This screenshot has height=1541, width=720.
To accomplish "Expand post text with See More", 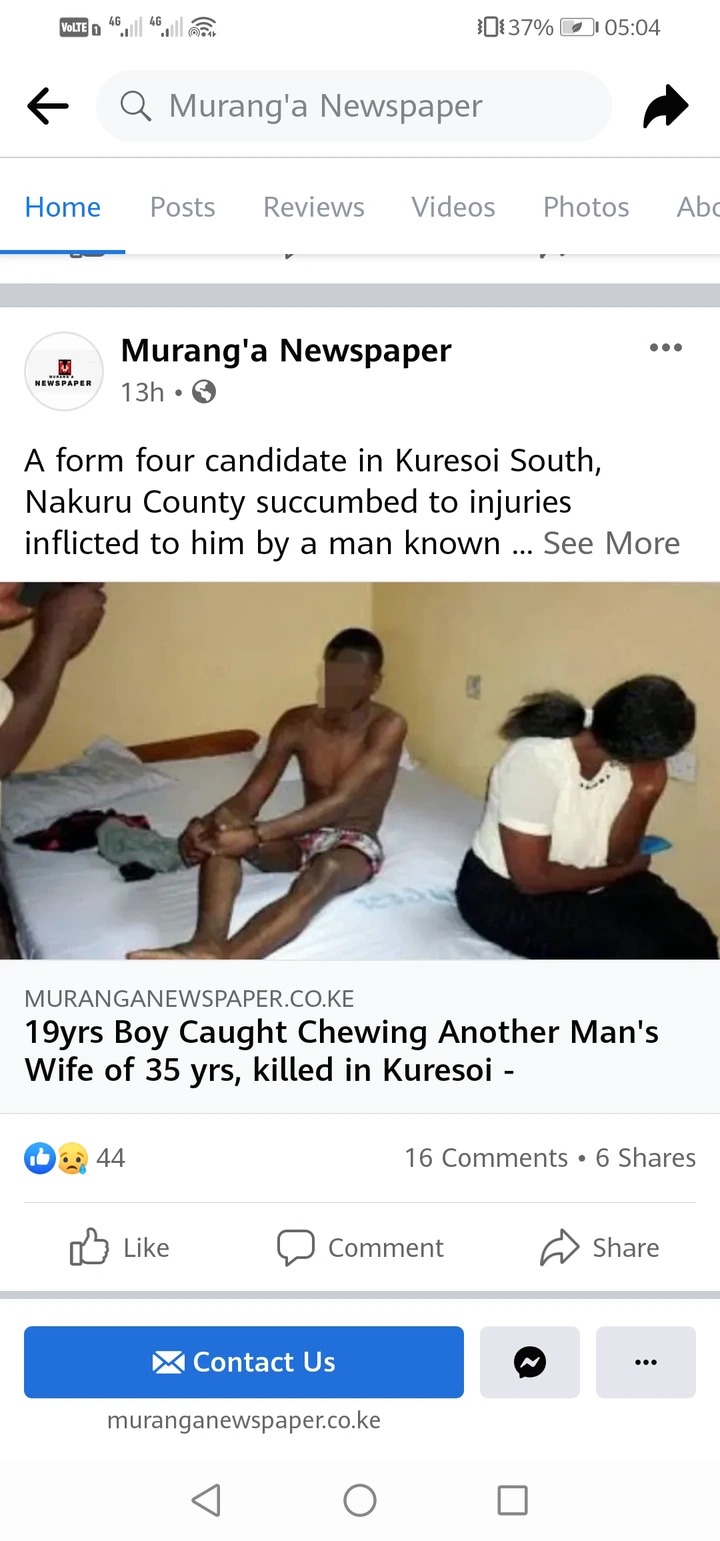I will click(x=611, y=543).
